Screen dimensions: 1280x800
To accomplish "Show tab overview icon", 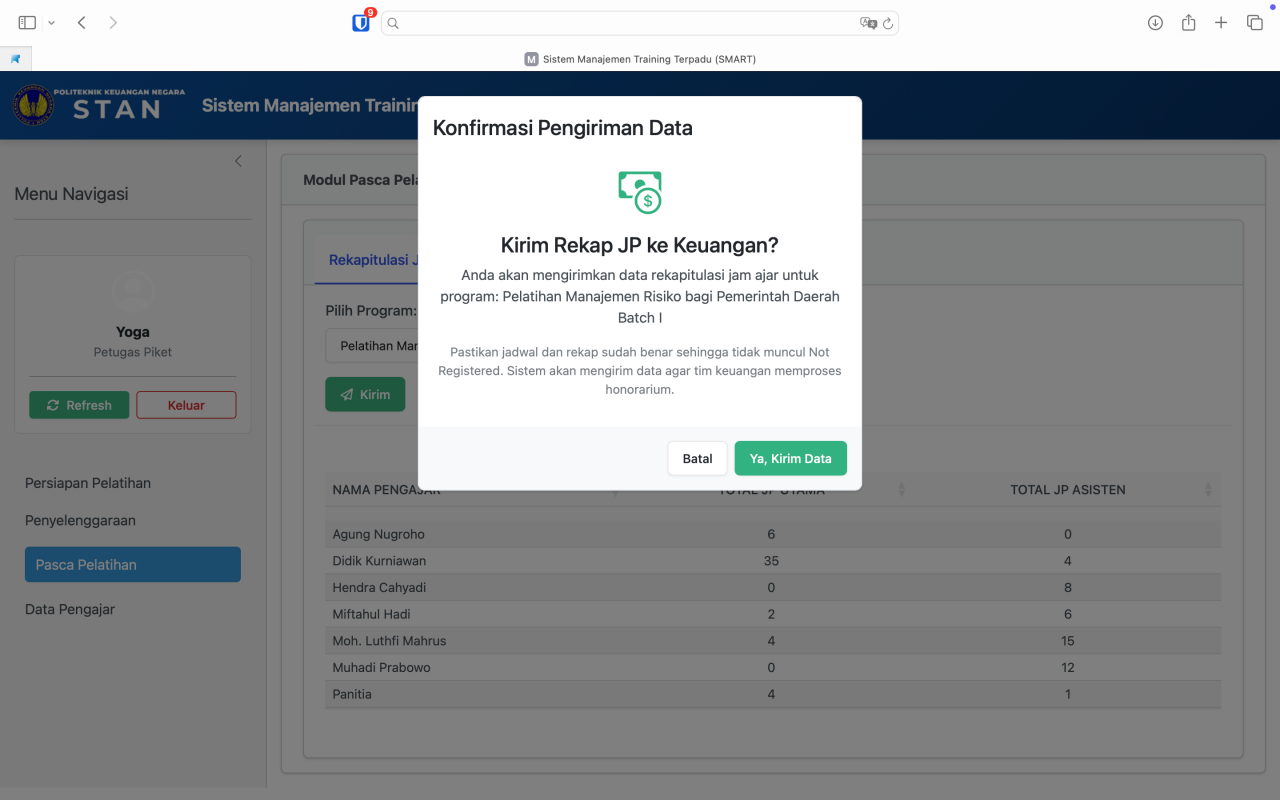I will [x=1254, y=23].
